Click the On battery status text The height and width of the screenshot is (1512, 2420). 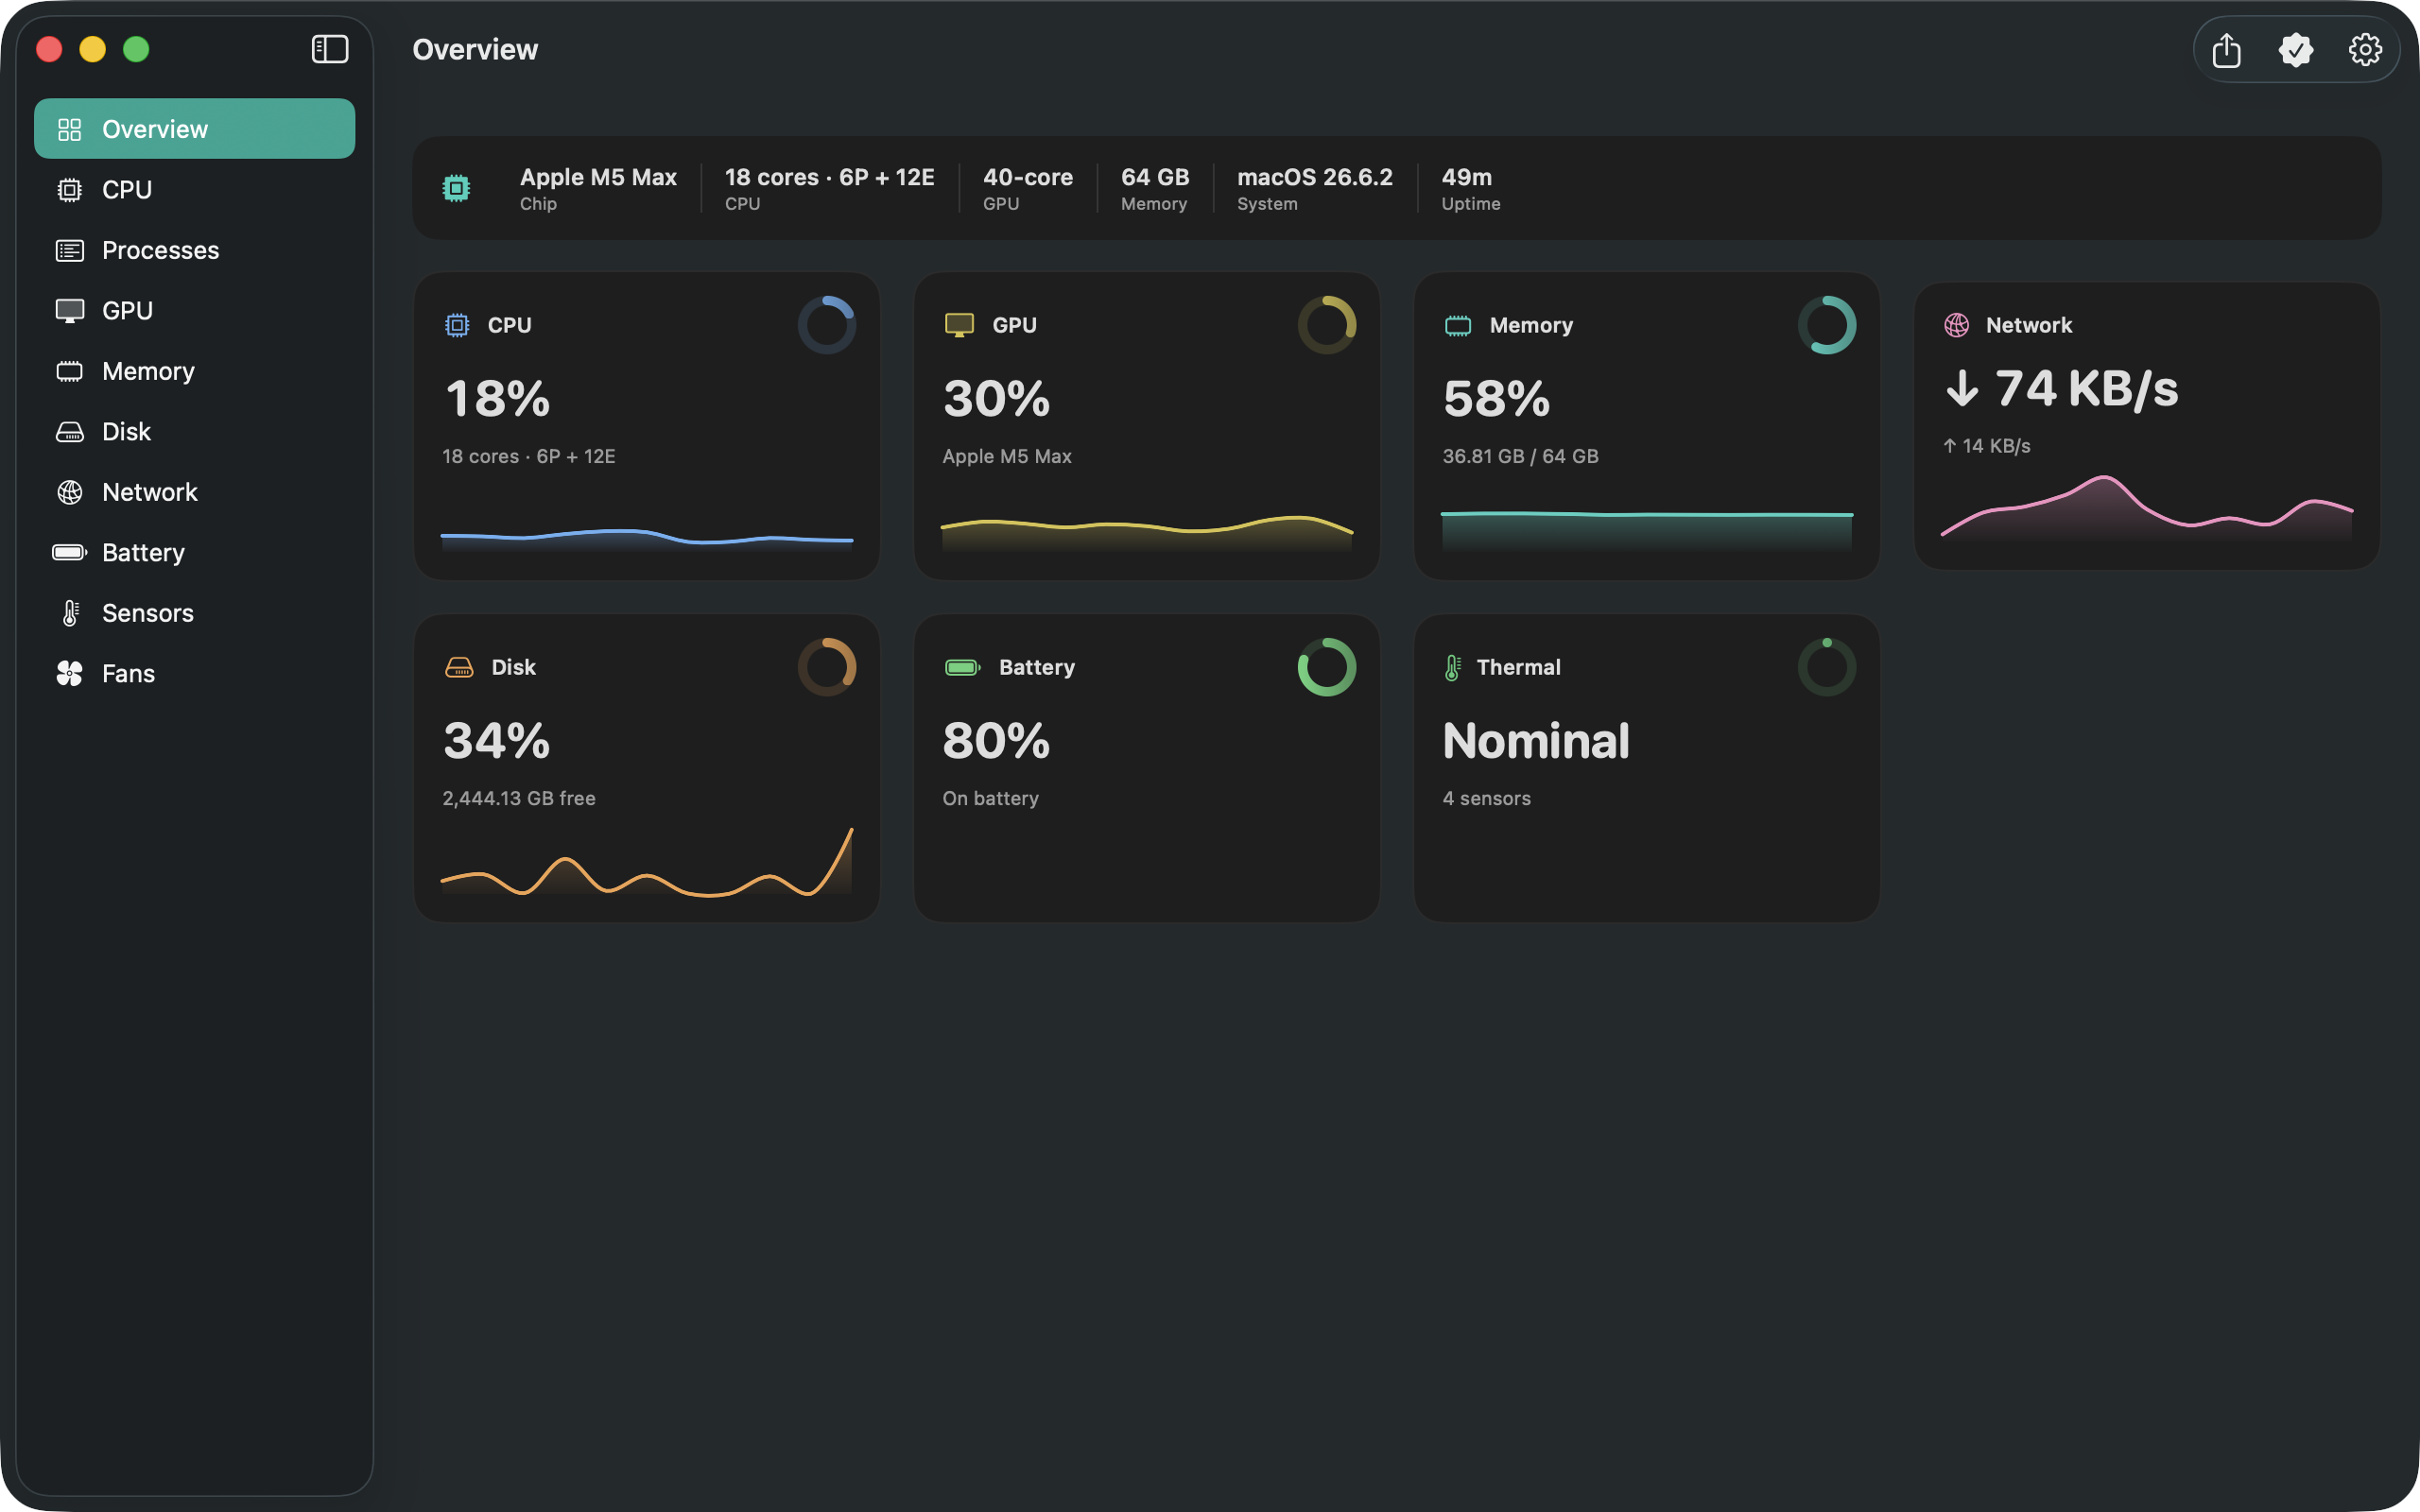tap(990, 799)
